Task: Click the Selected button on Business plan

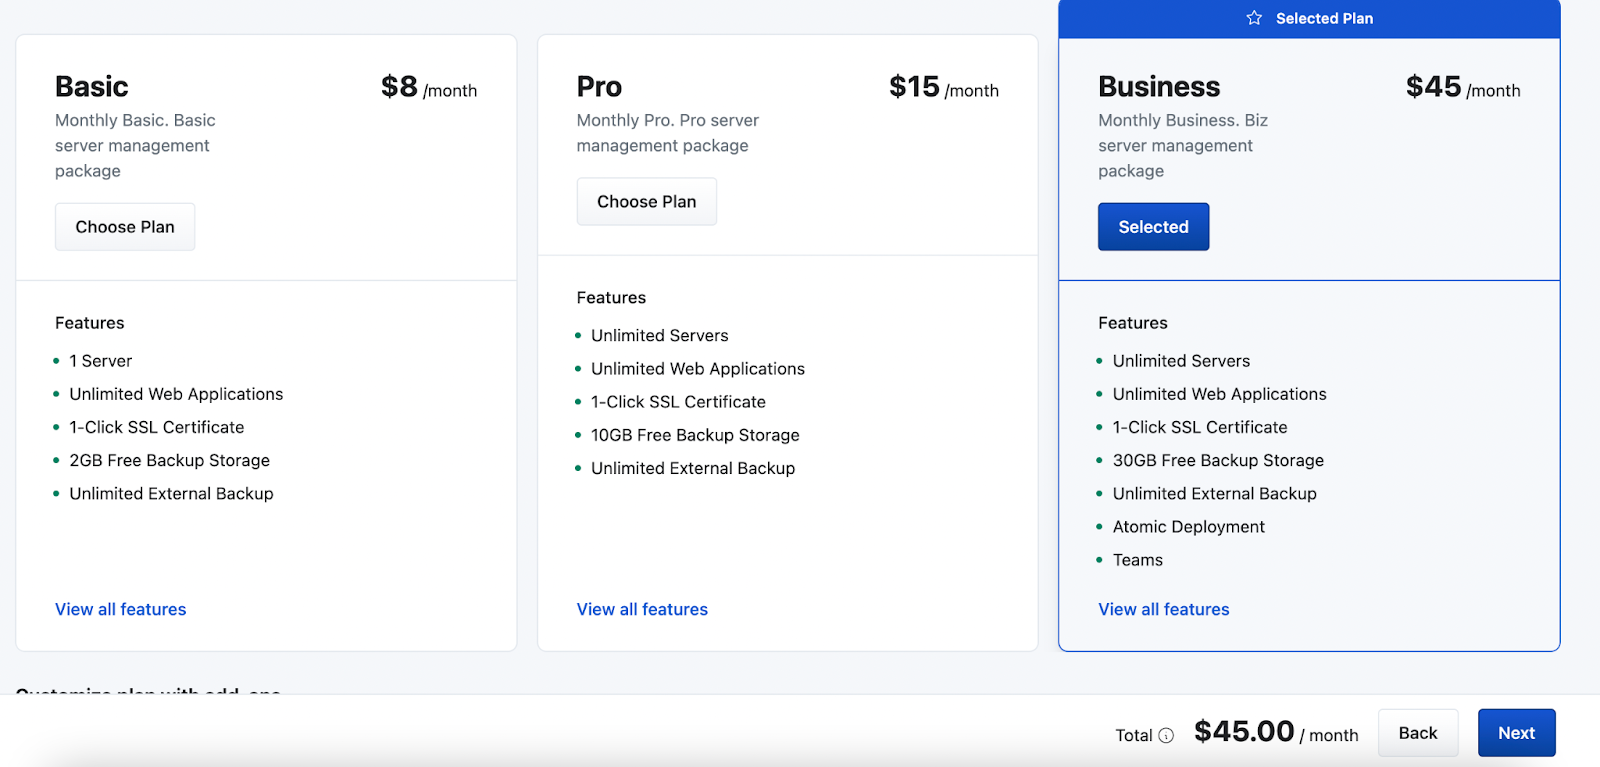Action: pyautogui.click(x=1153, y=227)
